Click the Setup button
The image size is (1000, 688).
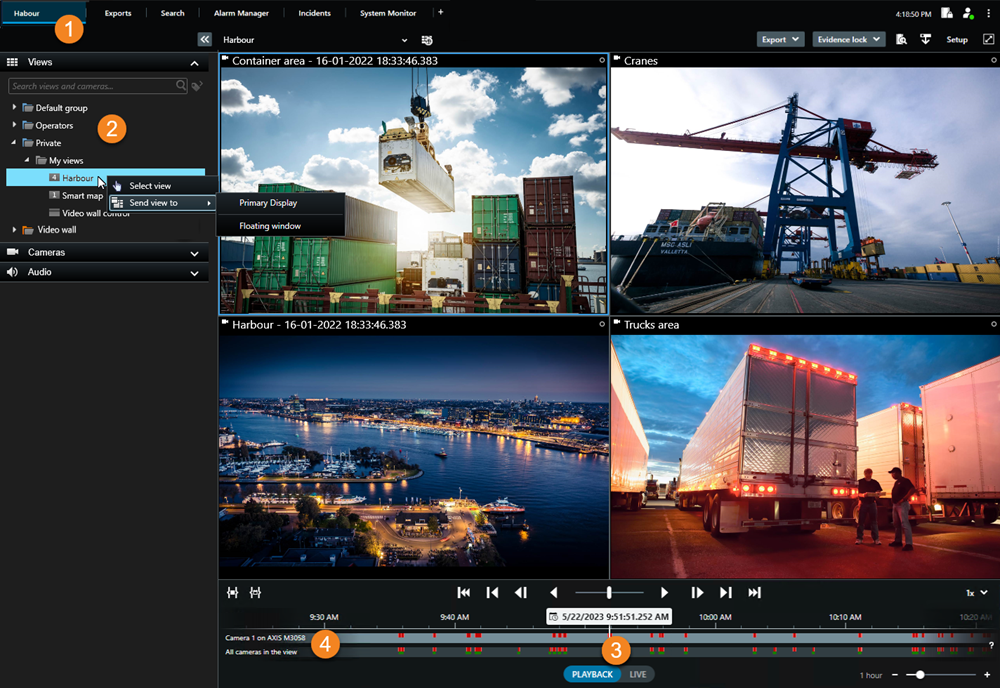pyautogui.click(x=957, y=40)
